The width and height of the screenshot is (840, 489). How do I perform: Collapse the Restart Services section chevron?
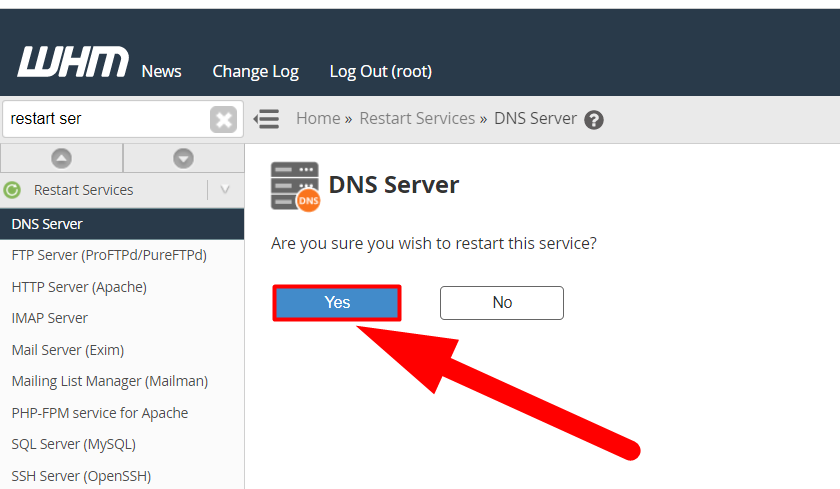pos(225,190)
